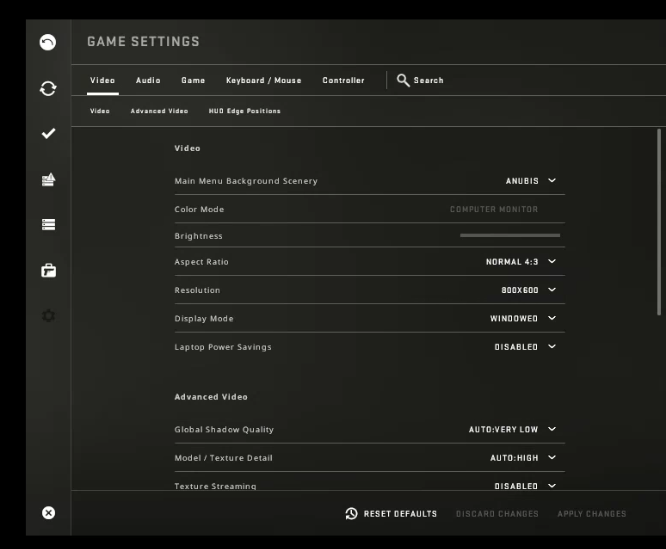
Task: Click the checkmark icon in the sidebar
Action: 48,133
